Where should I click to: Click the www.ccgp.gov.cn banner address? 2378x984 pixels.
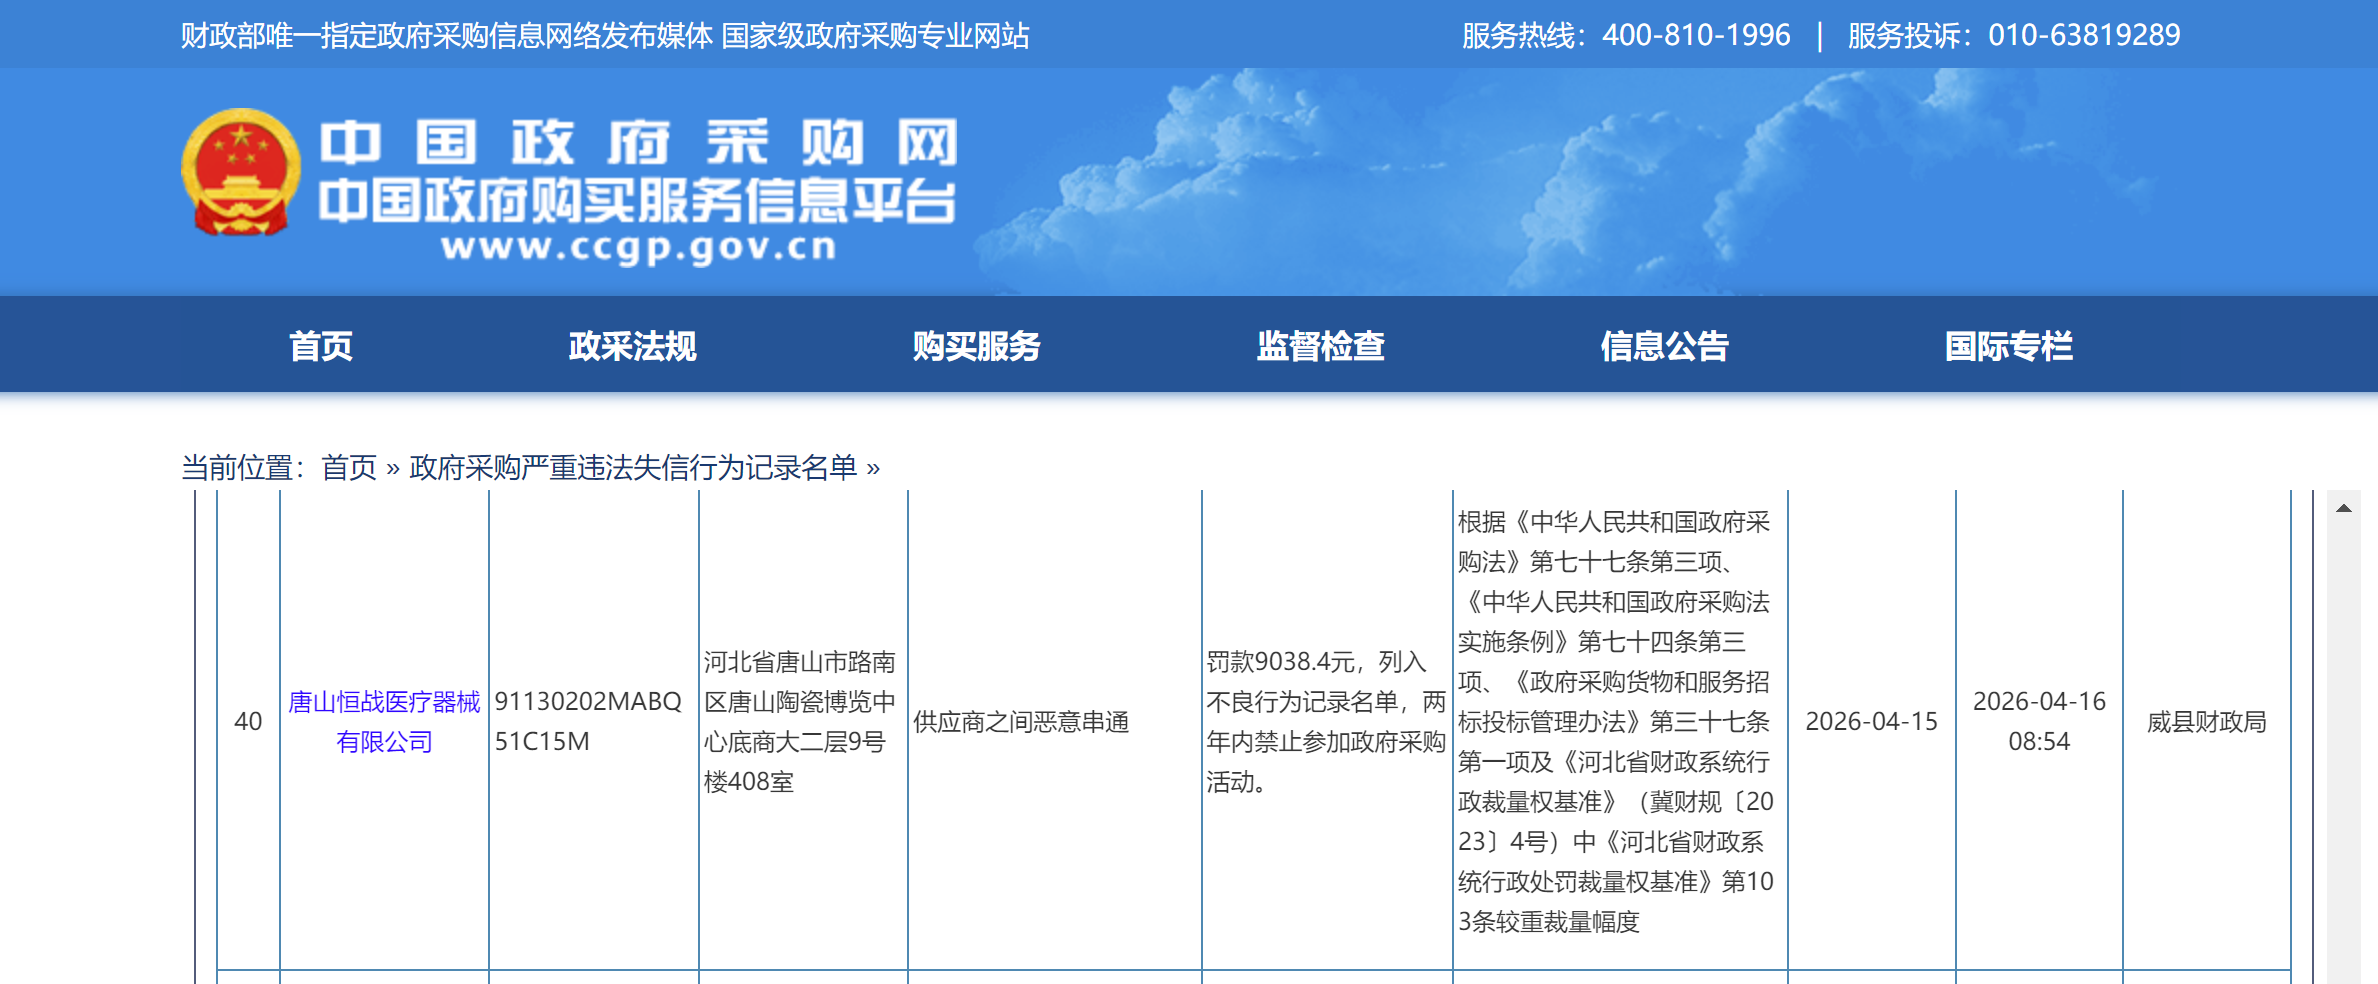[638, 247]
